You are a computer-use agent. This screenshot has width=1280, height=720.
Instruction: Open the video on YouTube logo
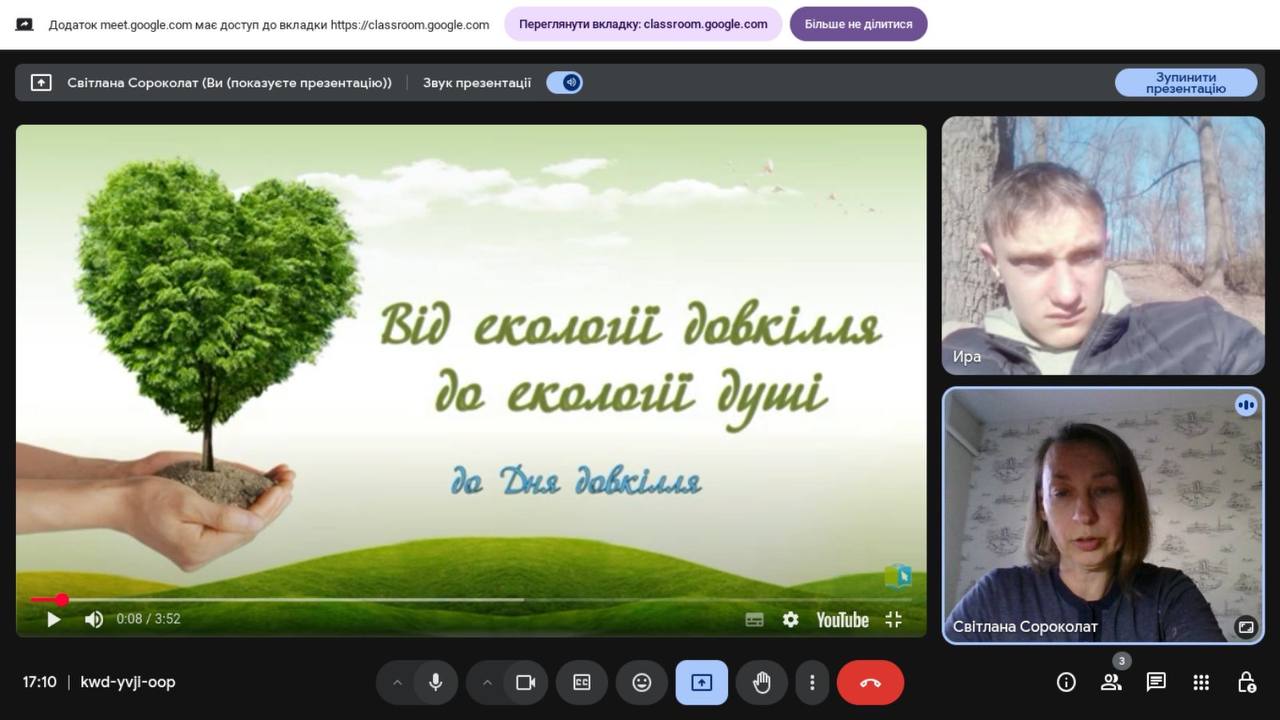842,620
